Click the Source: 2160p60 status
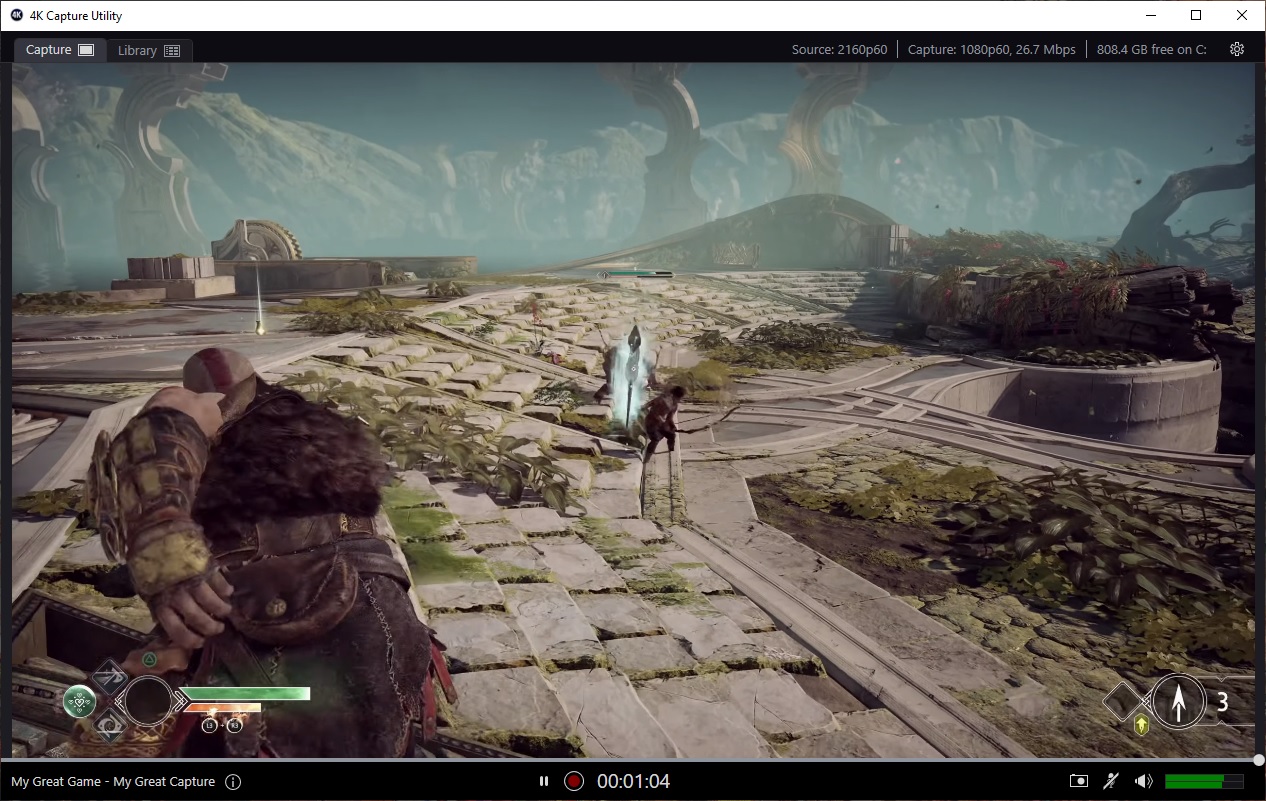 (839, 49)
